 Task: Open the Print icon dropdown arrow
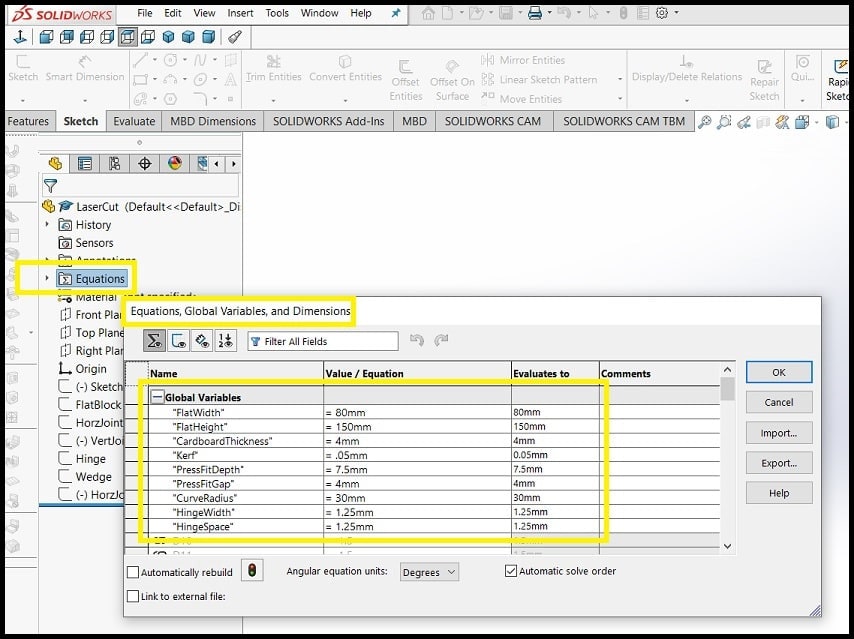point(550,13)
